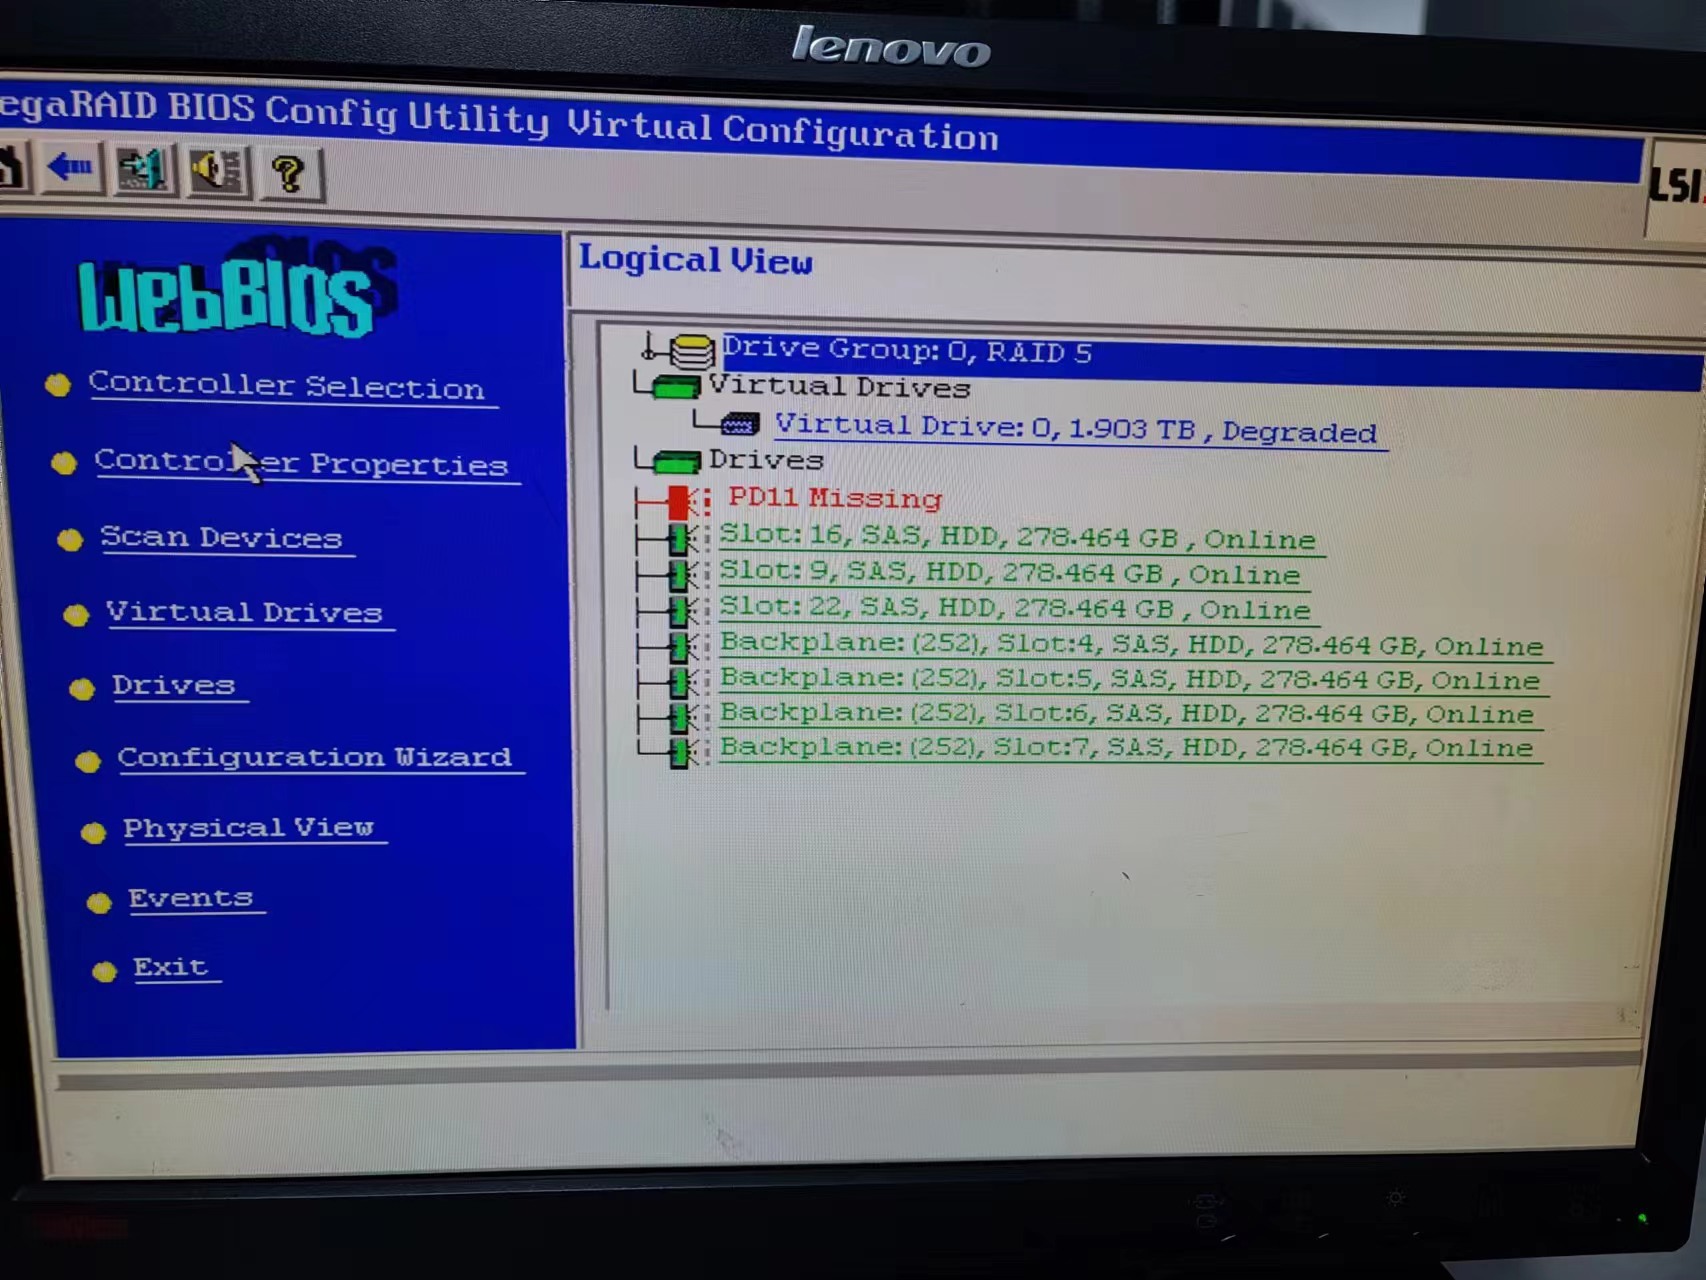Go to Virtual Drives in the left menu
The height and width of the screenshot is (1280, 1706).
tap(244, 611)
